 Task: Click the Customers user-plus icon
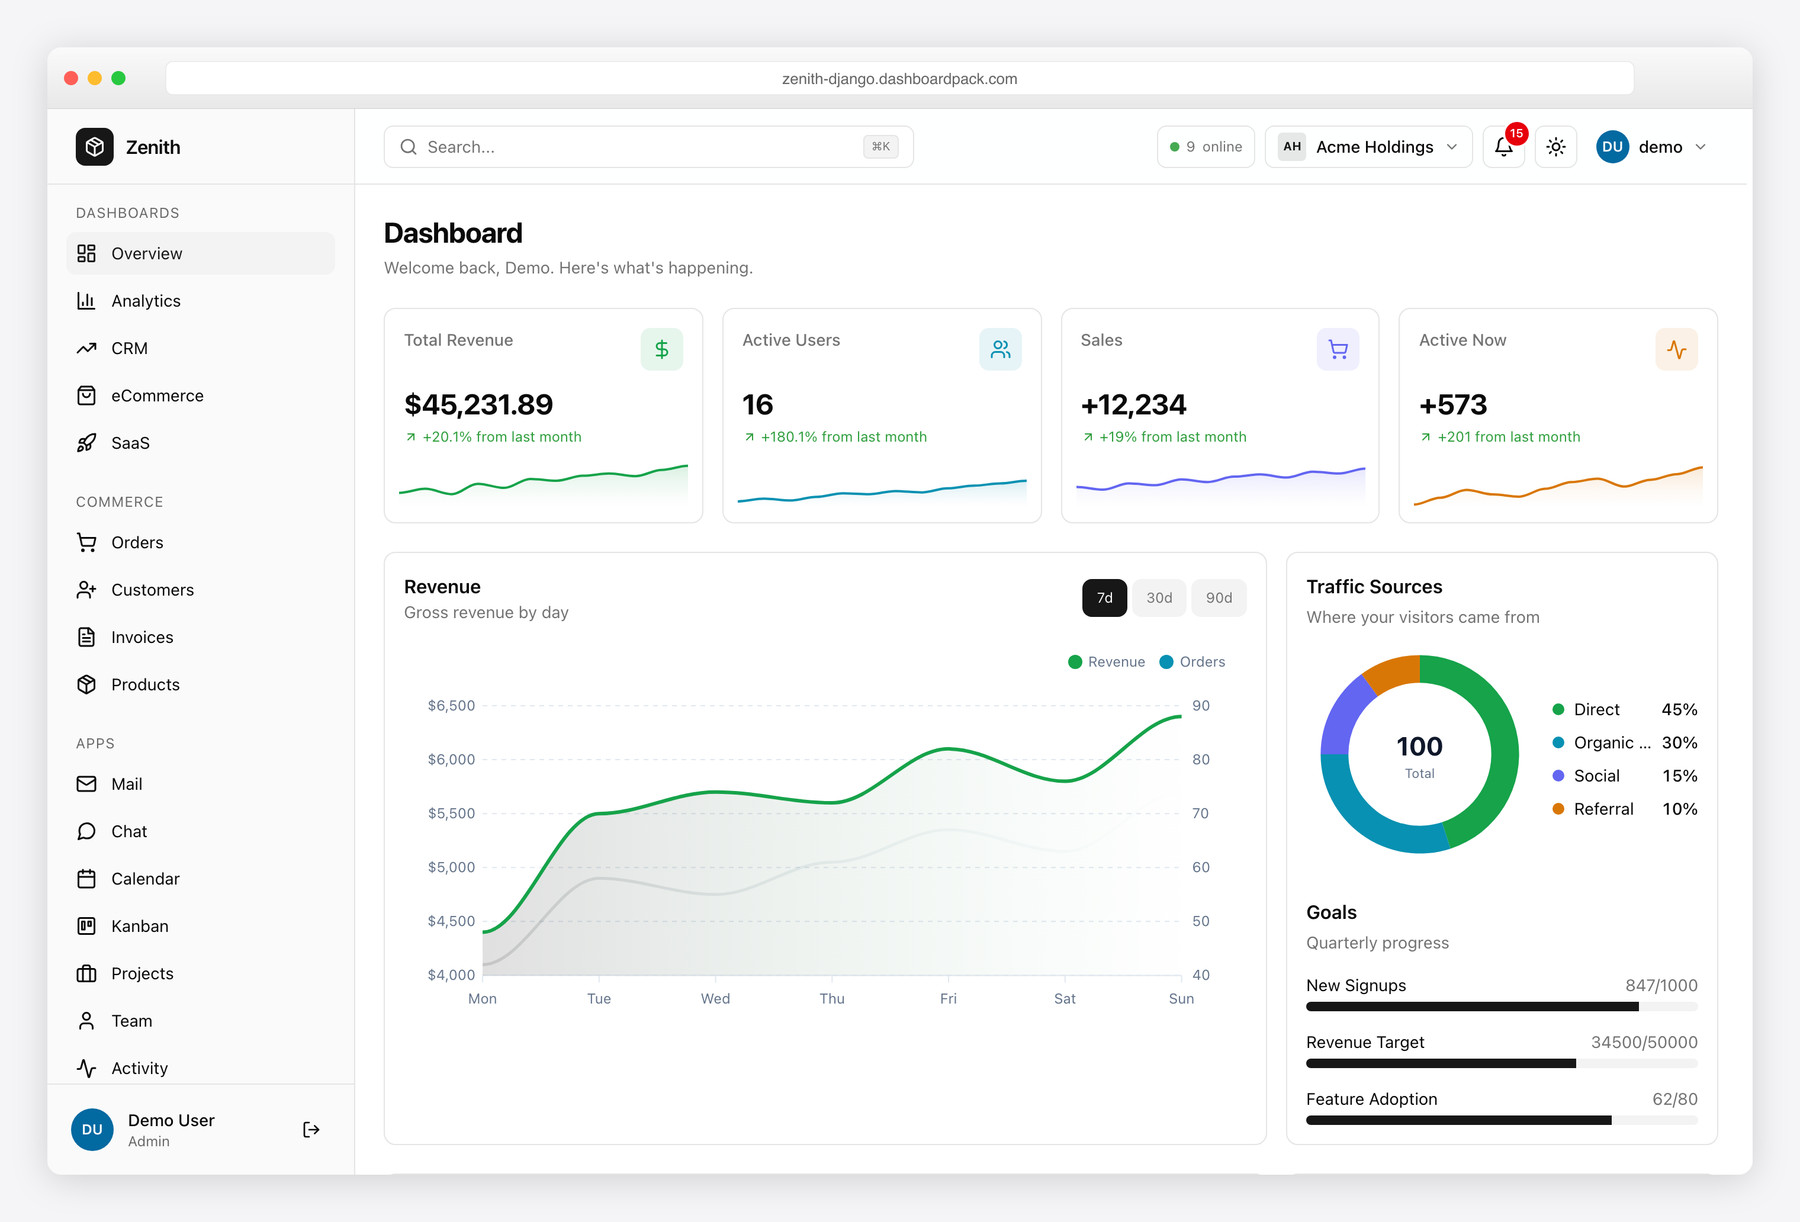[x=87, y=590]
